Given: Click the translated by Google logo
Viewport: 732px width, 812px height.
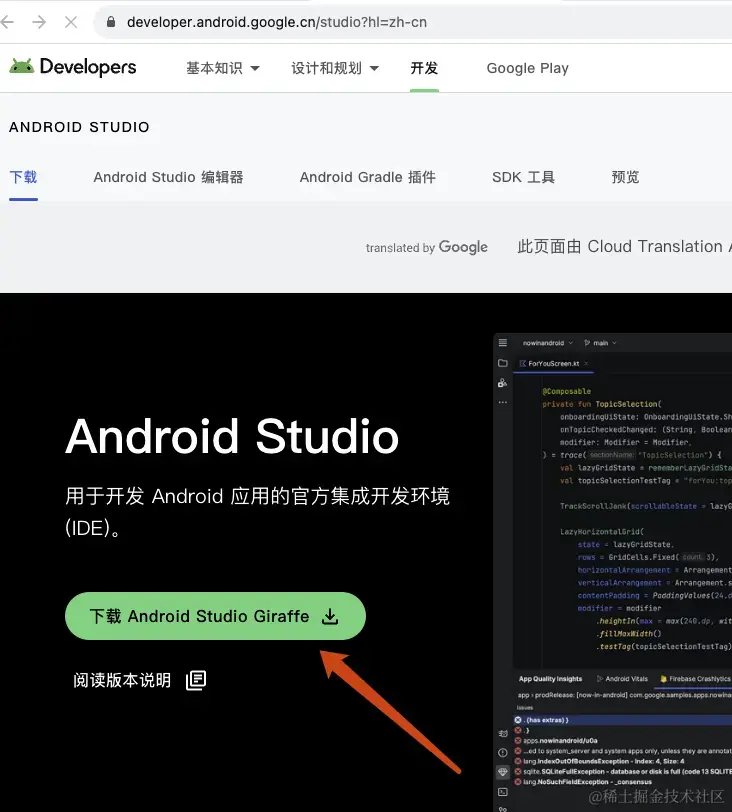Looking at the screenshot, I should (x=427, y=247).
